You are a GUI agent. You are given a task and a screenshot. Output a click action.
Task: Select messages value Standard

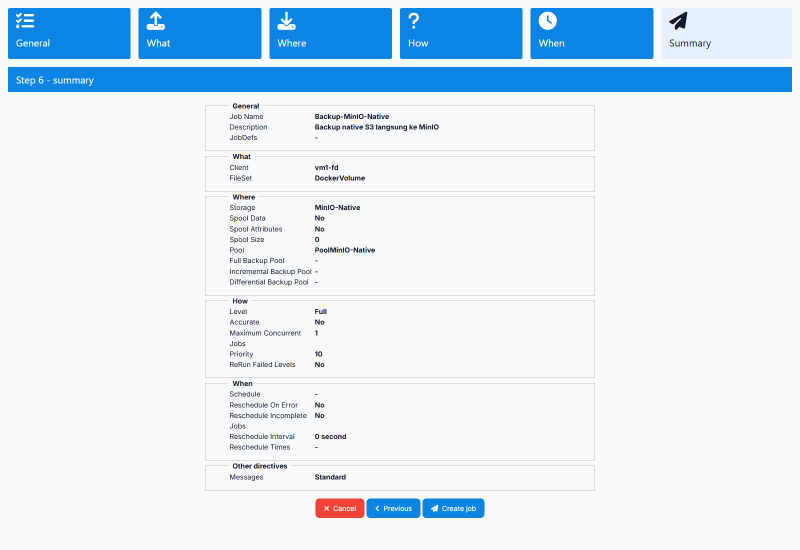(330, 477)
